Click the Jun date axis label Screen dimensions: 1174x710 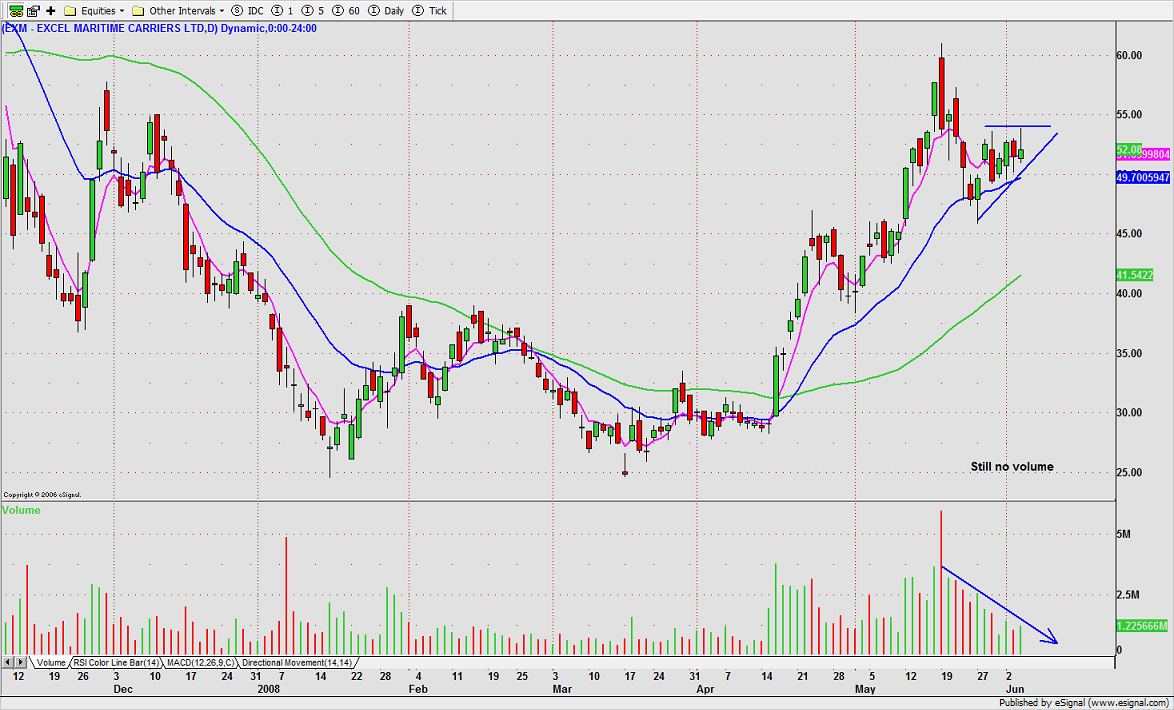coord(1014,688)
